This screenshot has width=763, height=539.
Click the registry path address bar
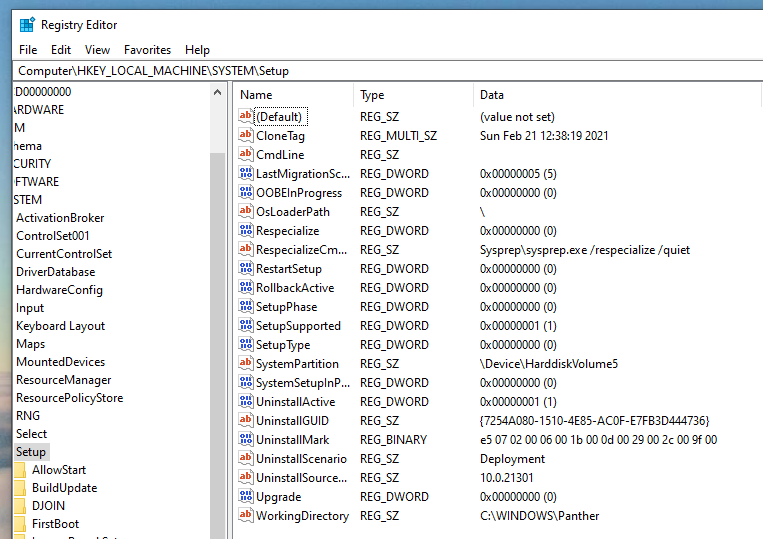(388, 71)
